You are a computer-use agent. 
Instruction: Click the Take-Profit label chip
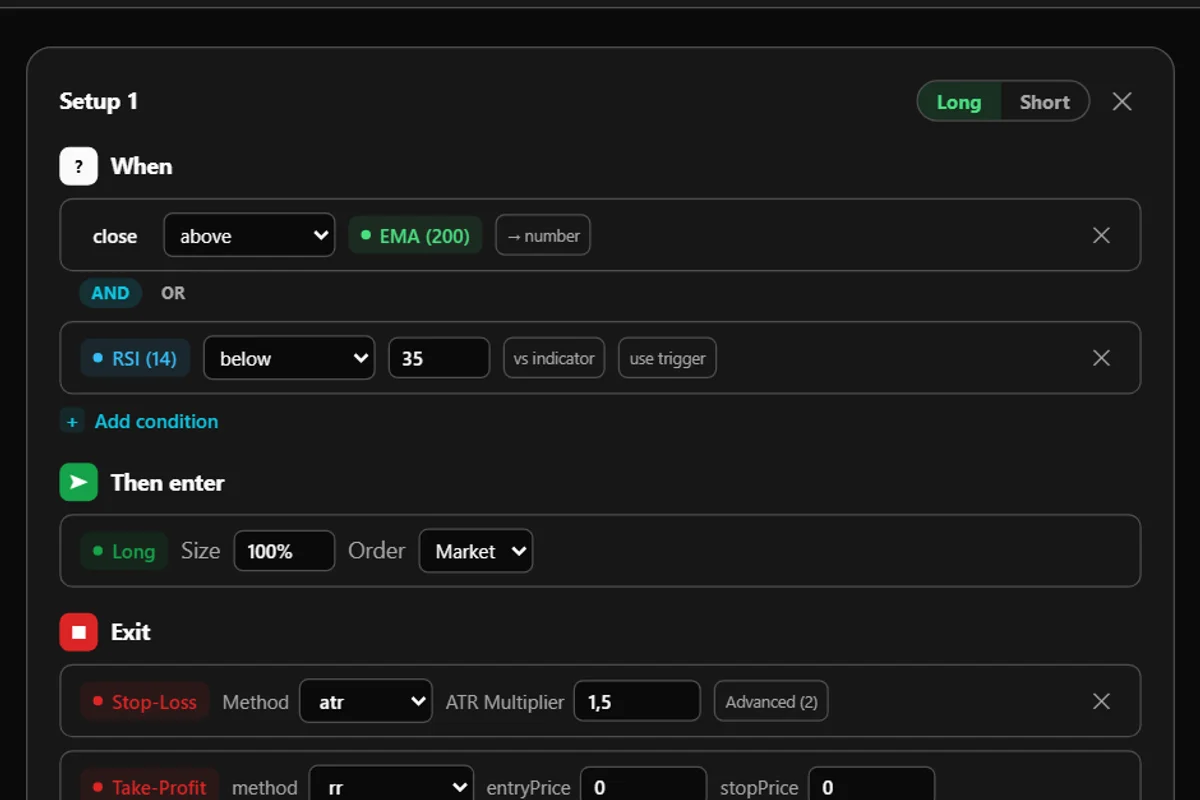pos(150,787)
